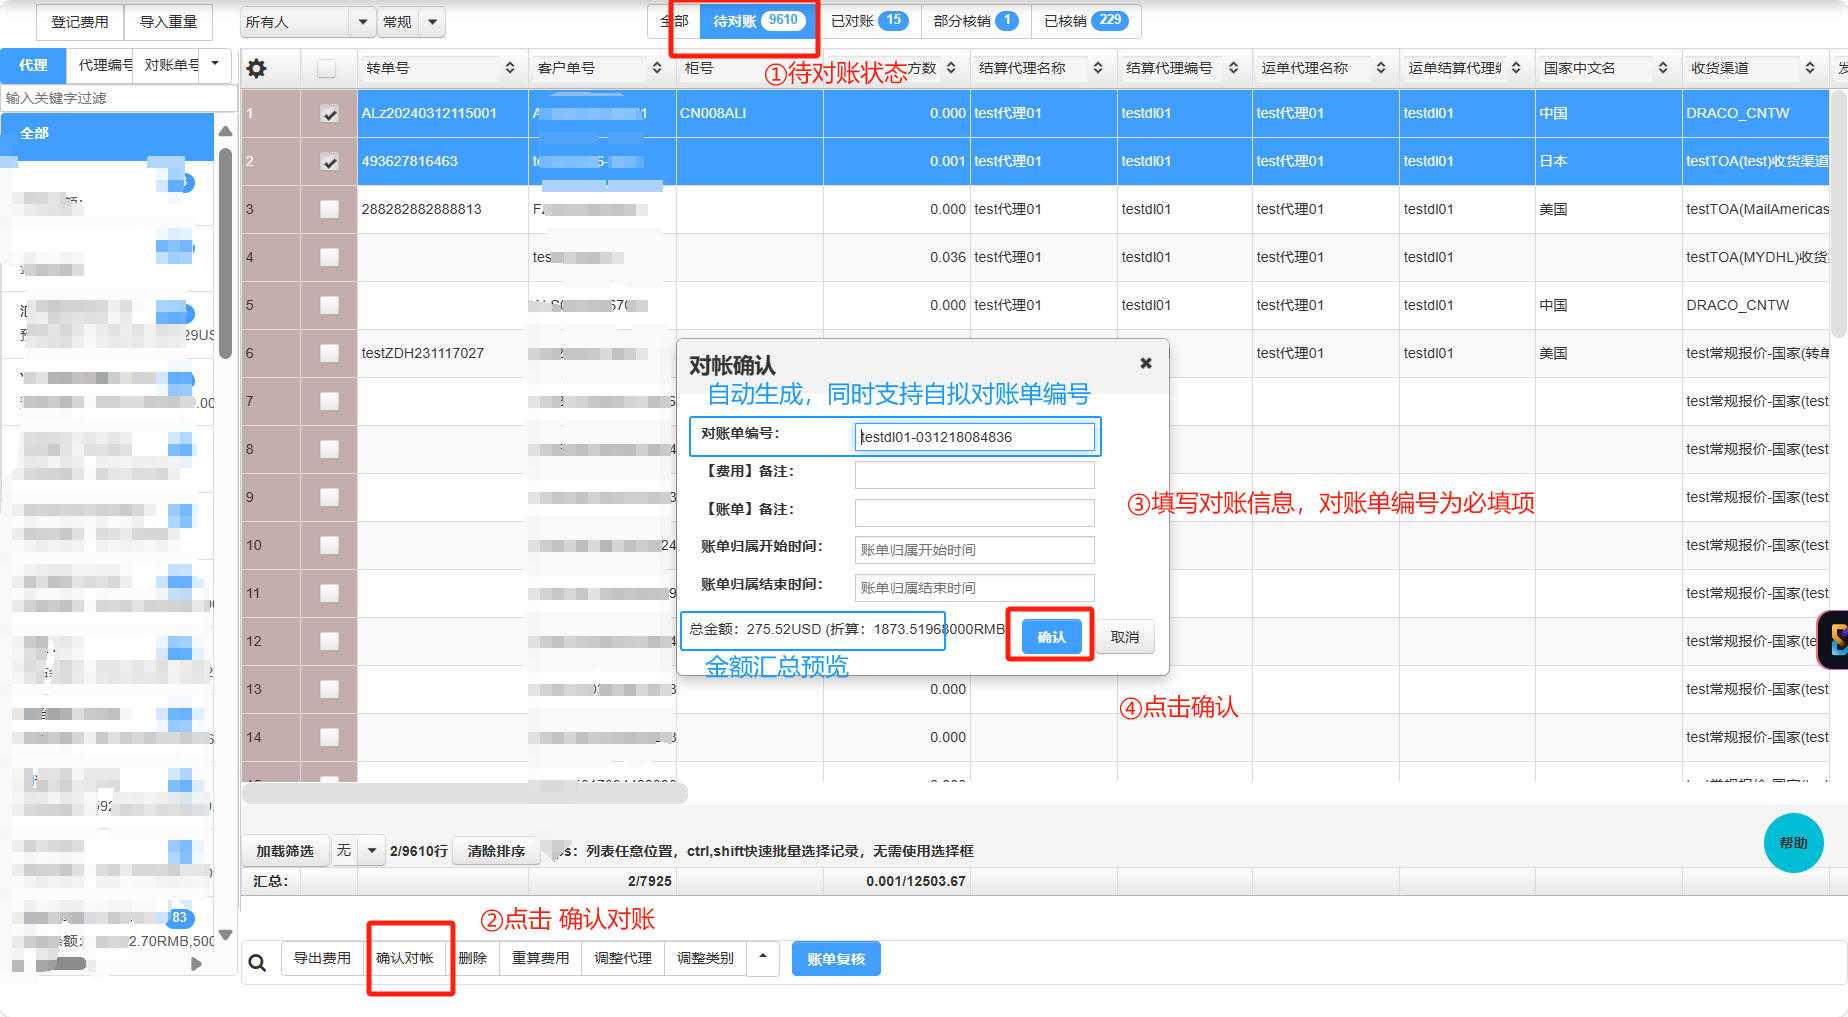Viewport: 1848px width, 1017px height.
Task: Switch to the 已对账 tab
Action: click(x=867, y=21)
